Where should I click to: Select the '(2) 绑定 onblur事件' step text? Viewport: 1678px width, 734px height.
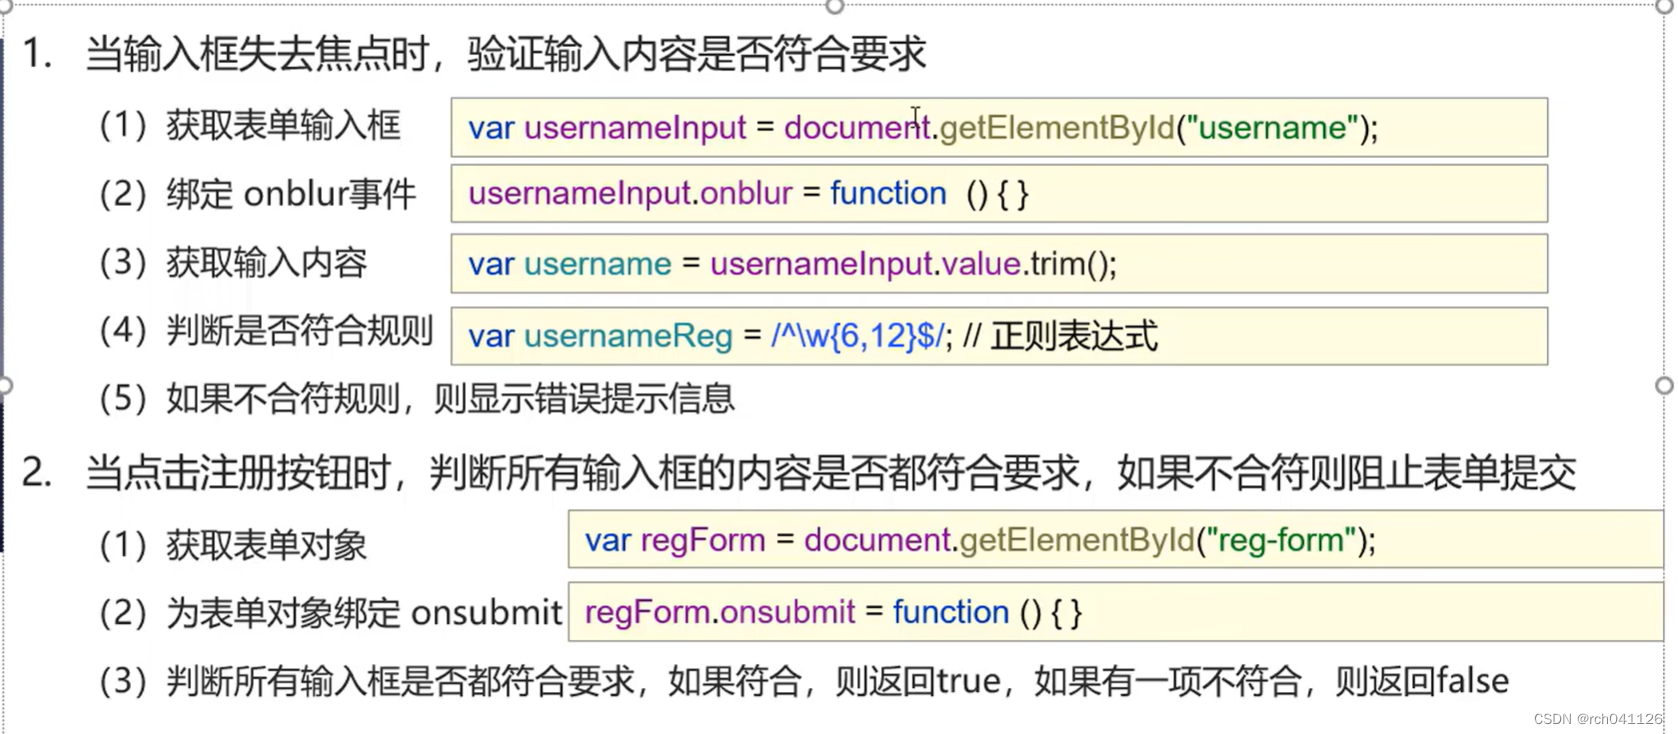[257, 194]
